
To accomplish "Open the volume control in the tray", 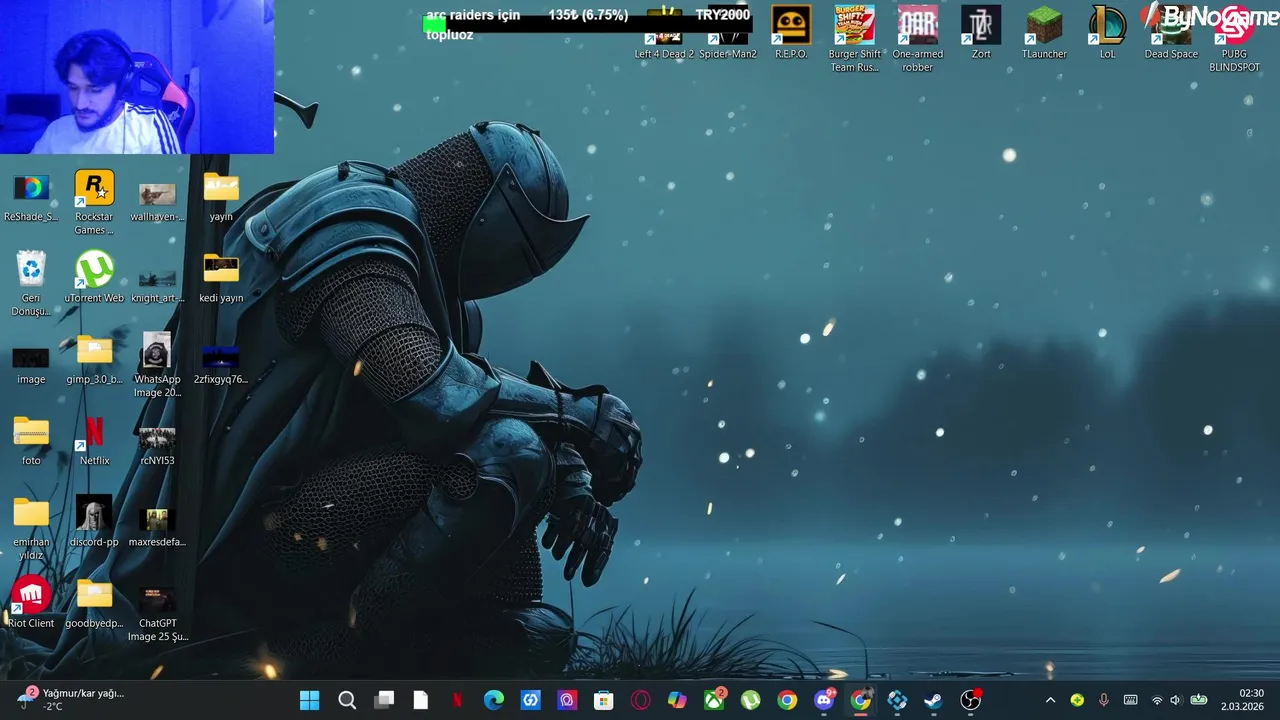I will pos(1176,700).
